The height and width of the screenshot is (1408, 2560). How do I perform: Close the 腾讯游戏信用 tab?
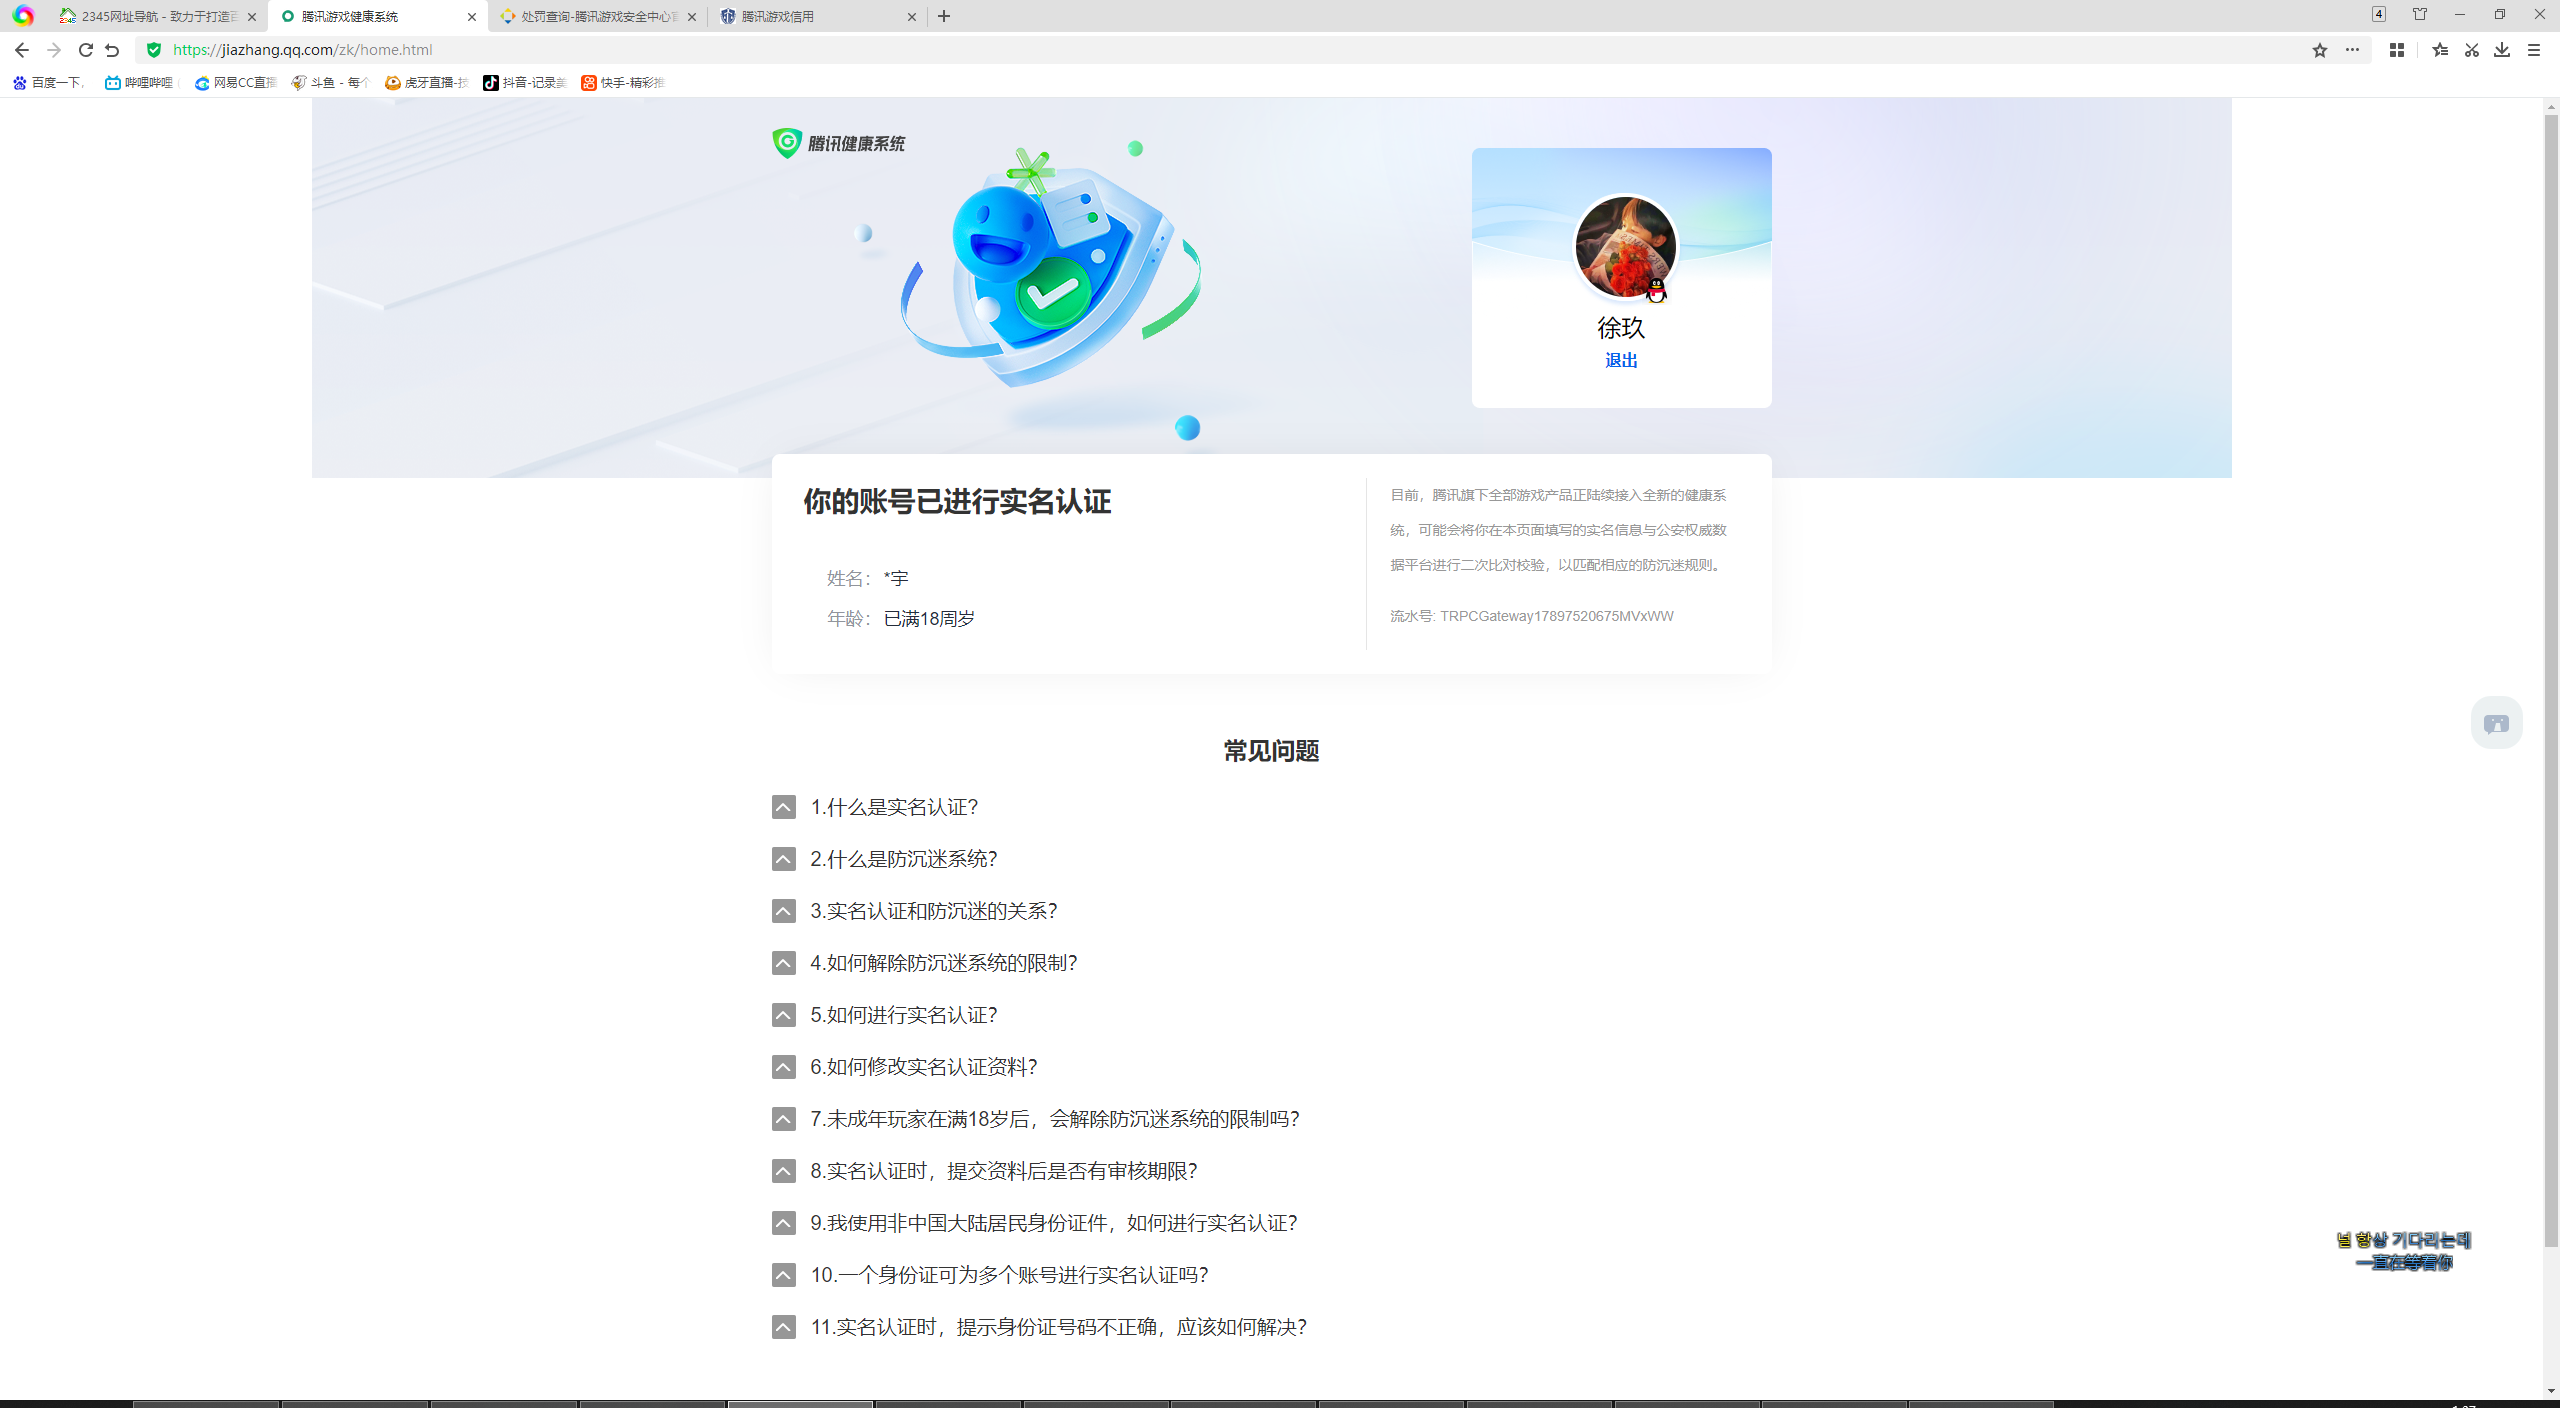[x=912, y=17]
